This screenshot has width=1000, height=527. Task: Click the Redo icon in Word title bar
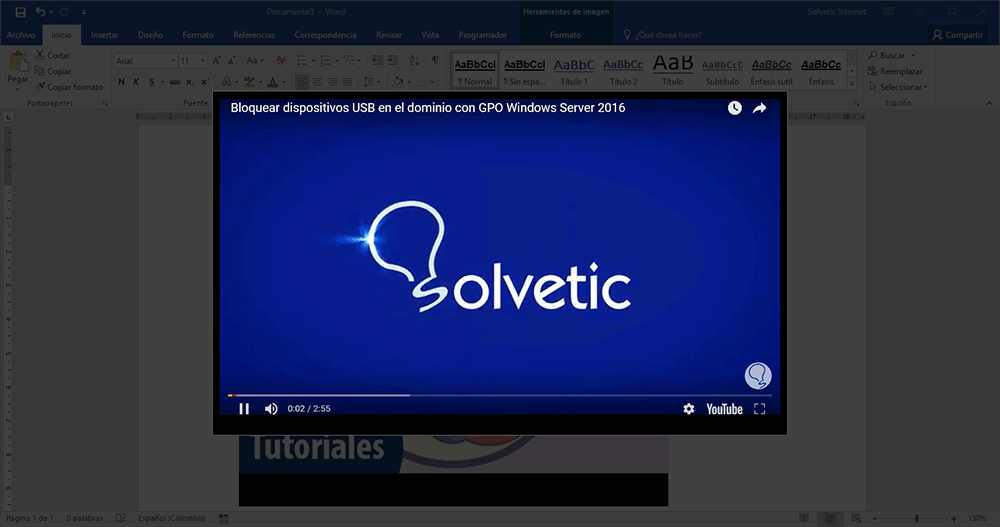coord(64,11)
